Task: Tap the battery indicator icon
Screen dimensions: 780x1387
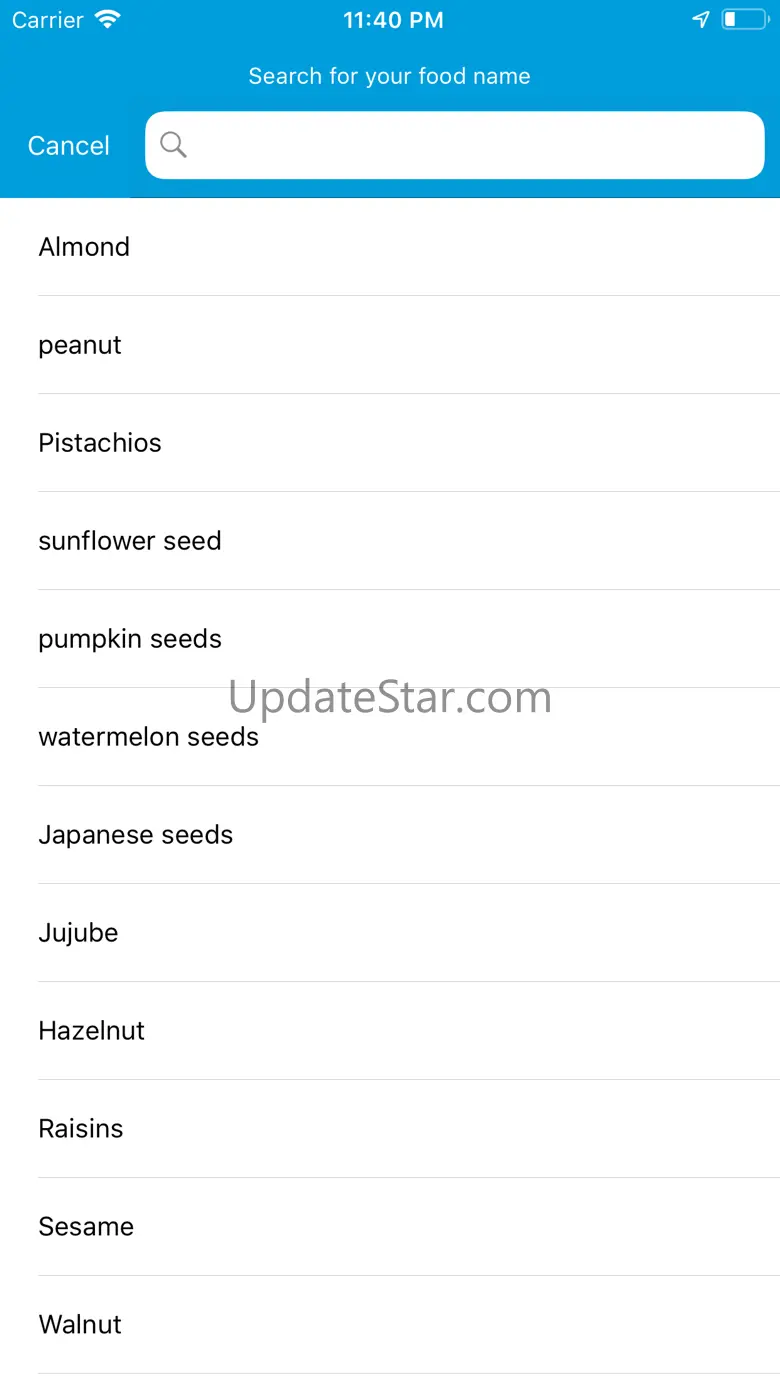Action: pos(744,20)
